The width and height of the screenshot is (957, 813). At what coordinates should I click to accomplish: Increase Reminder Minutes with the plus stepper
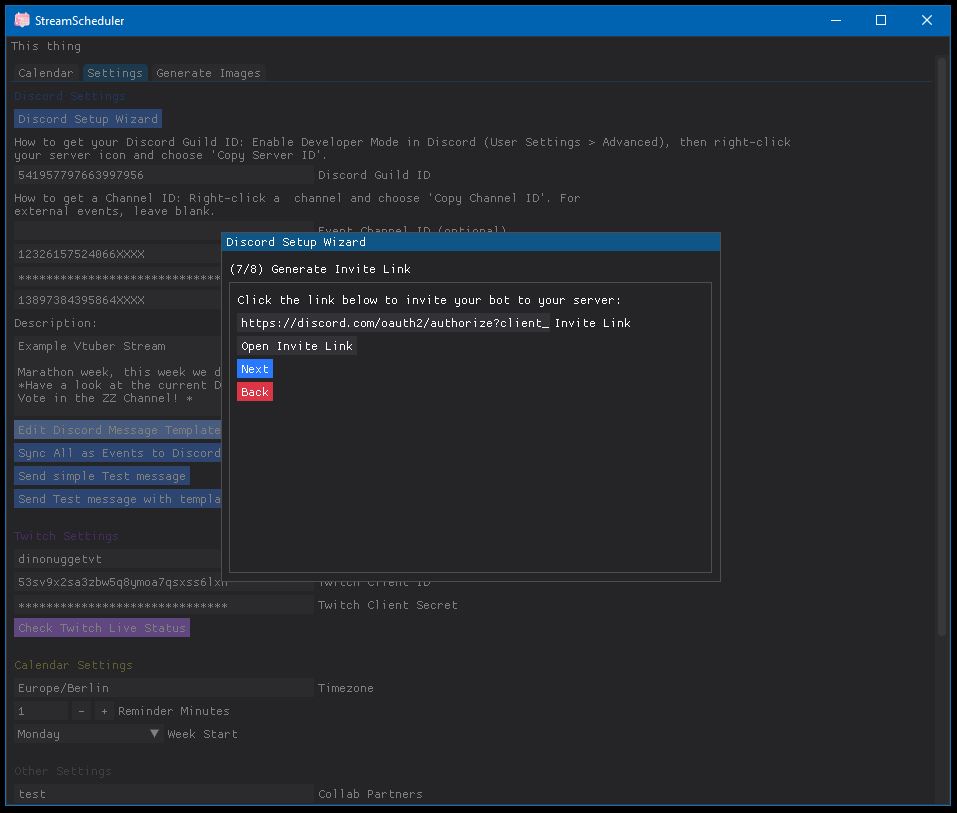102,711
